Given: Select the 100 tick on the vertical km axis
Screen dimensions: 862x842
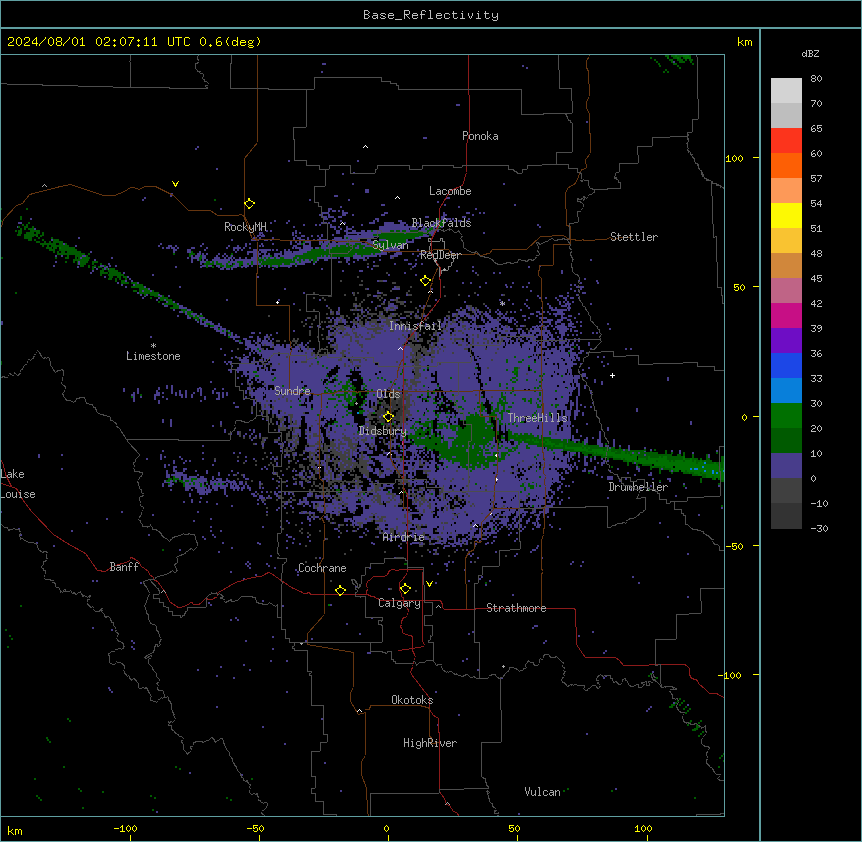Looking at the screenshot, I should [734, 158].
